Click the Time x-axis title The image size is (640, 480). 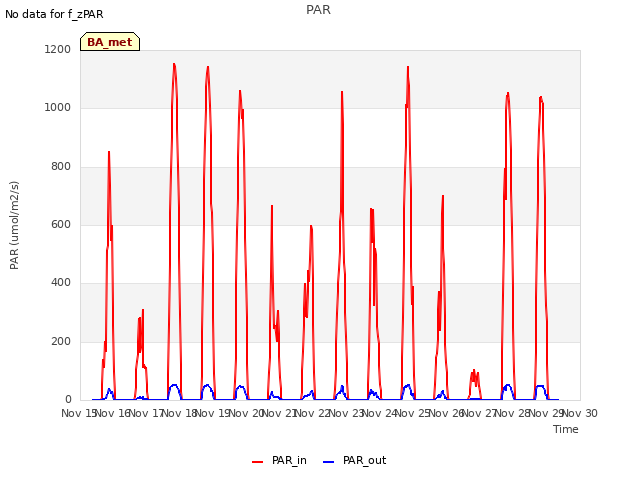[x=566, y=429]
